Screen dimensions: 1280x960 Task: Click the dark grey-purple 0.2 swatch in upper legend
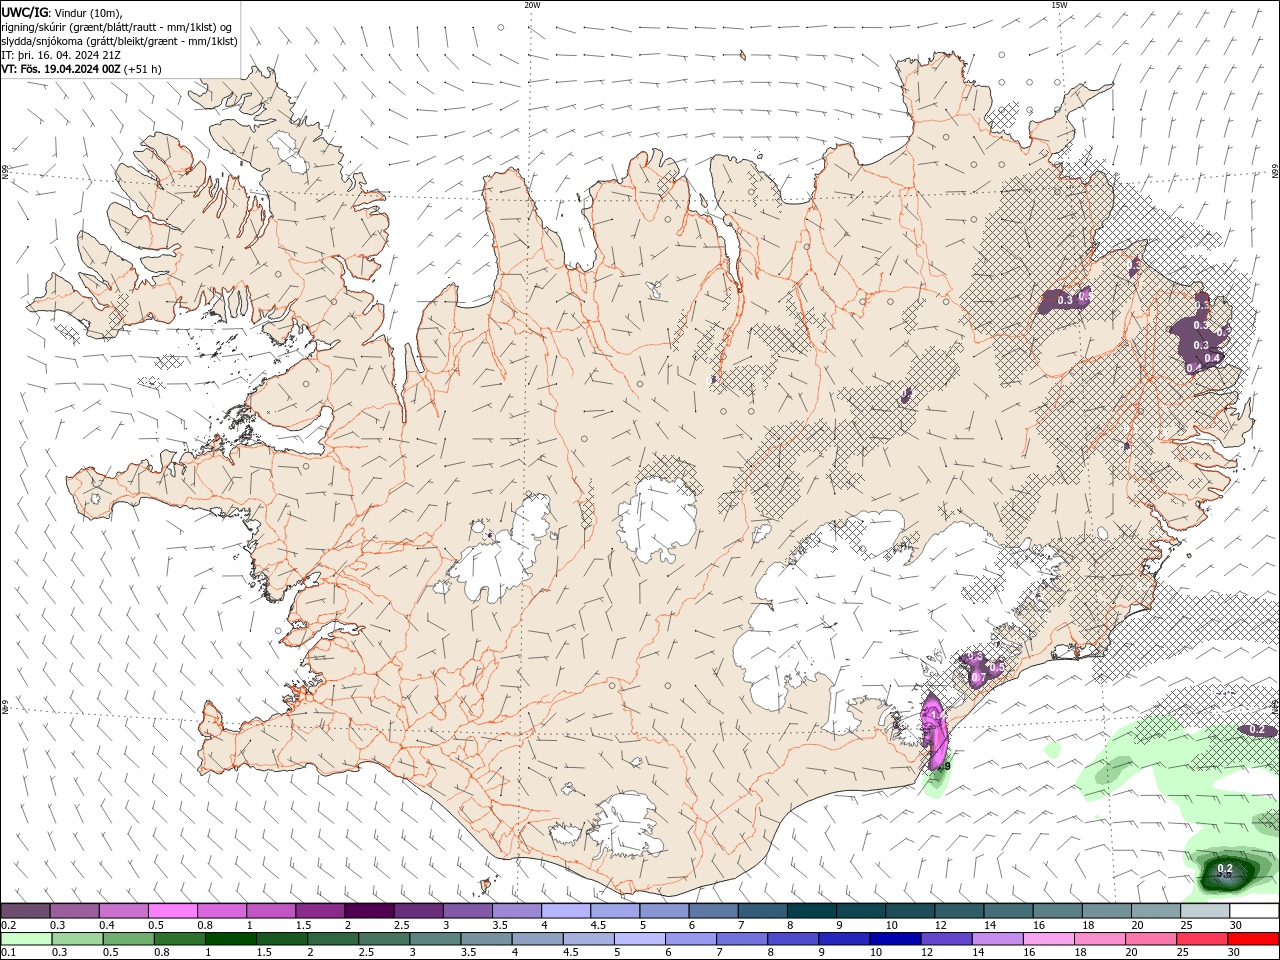pos(25,911)
